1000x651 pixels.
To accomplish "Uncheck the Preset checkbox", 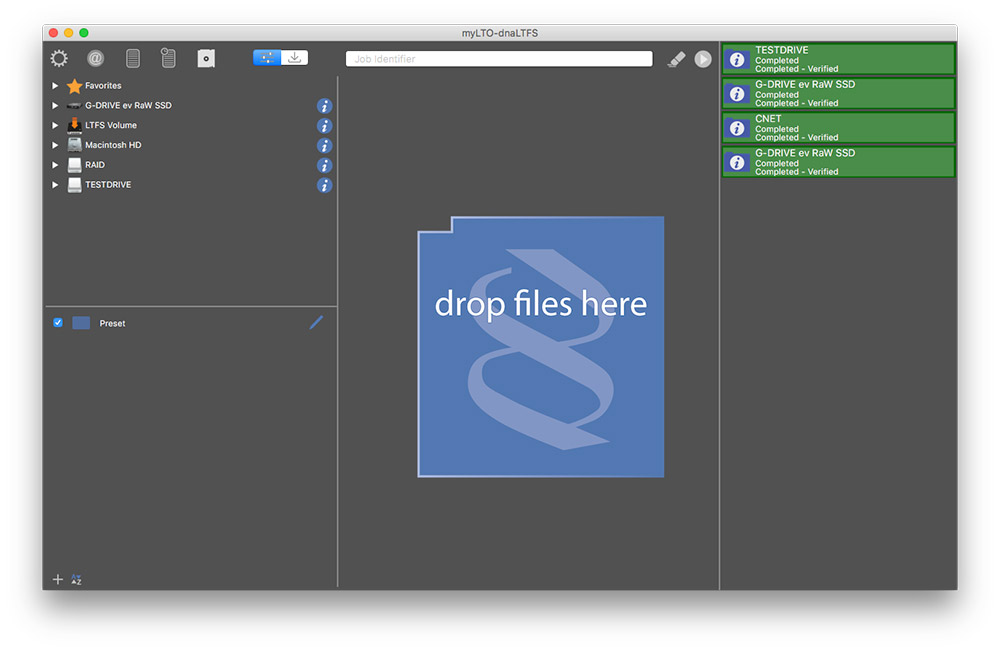I will 58,323.
